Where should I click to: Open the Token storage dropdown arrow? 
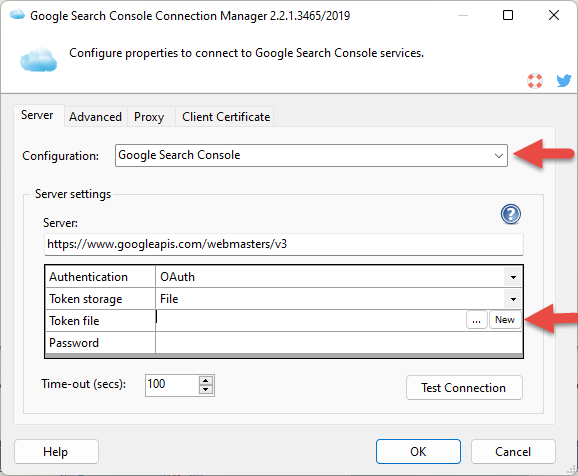click(513, 299)
